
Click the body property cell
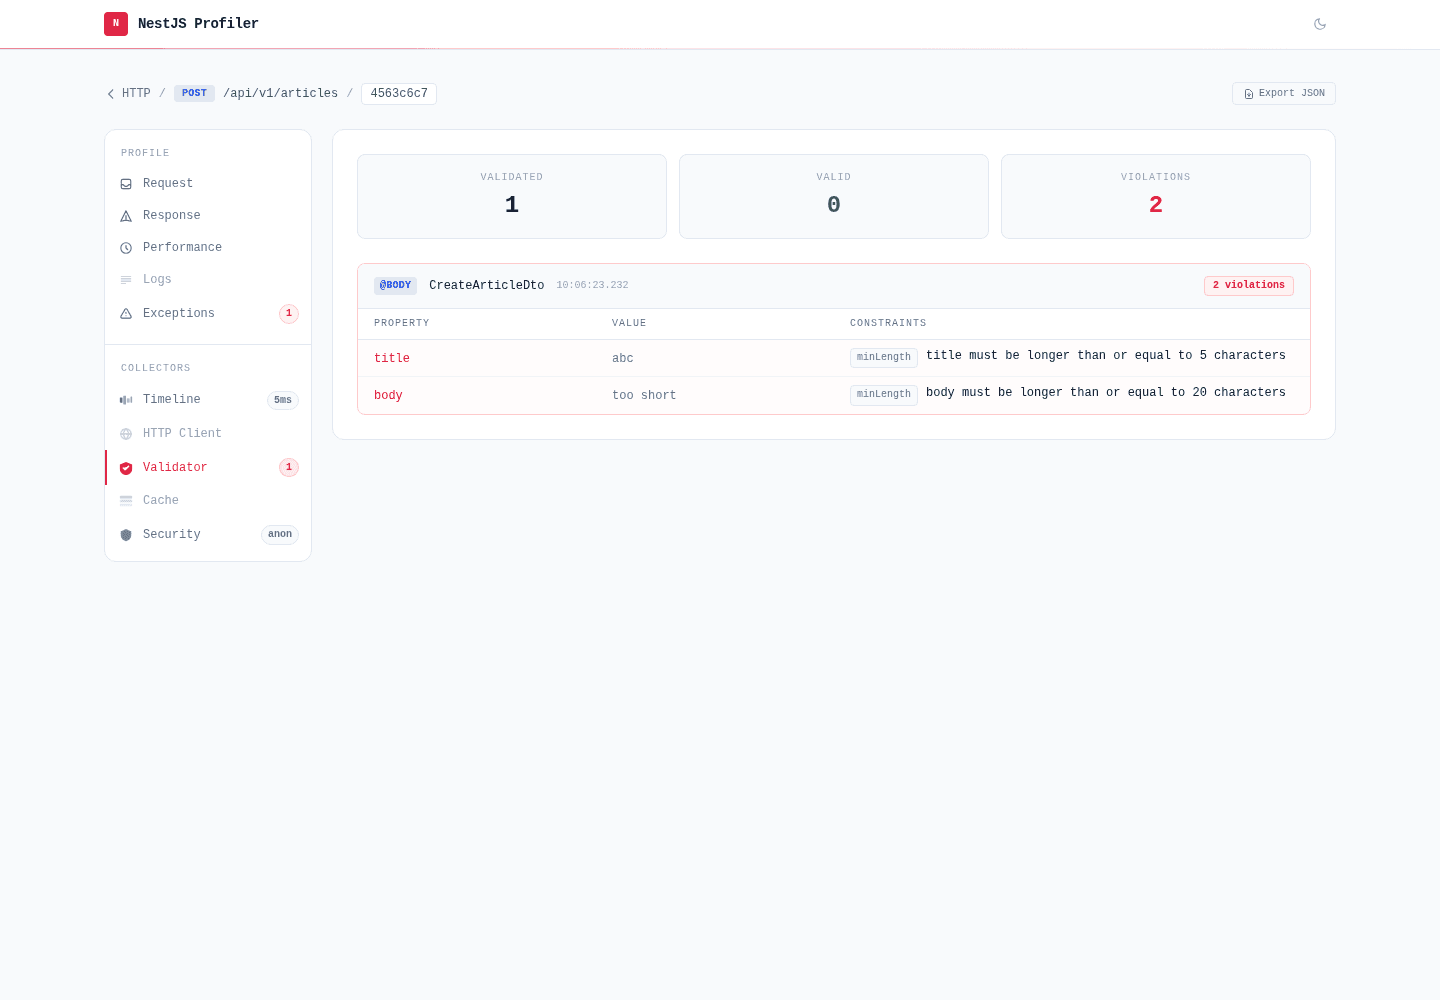(x=388, y=396)
